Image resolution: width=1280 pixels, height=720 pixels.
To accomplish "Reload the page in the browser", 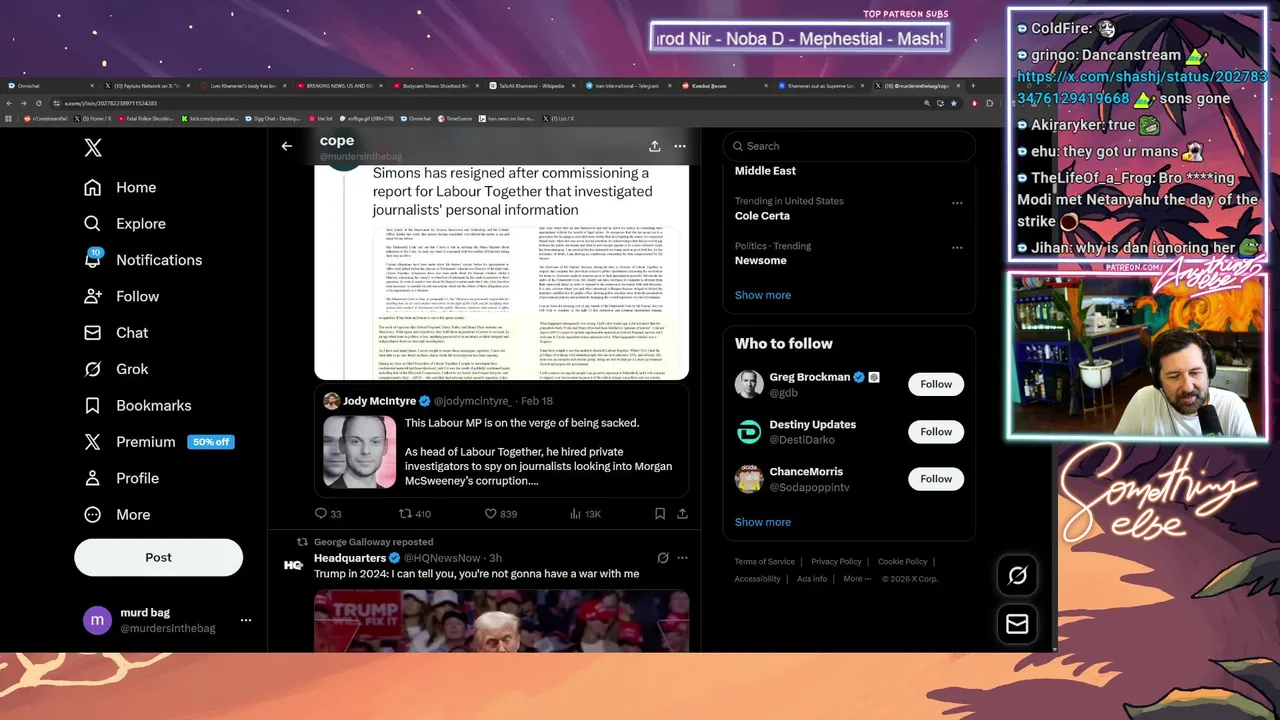I will pos(39,103).
